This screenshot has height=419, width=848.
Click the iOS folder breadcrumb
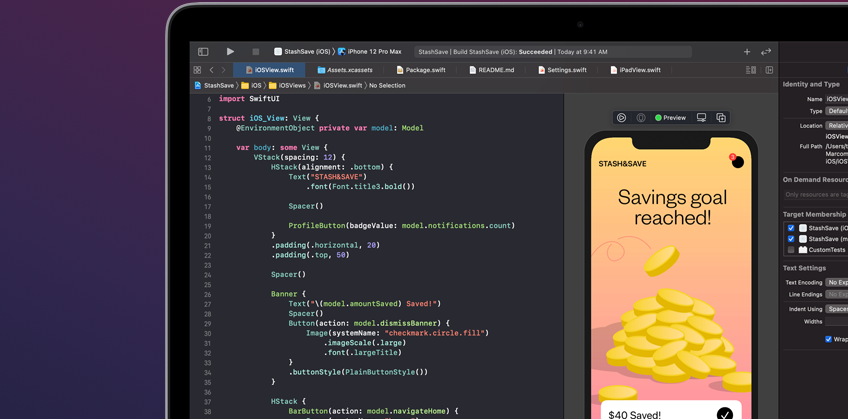pyautogui.click(x=251, y=85)
